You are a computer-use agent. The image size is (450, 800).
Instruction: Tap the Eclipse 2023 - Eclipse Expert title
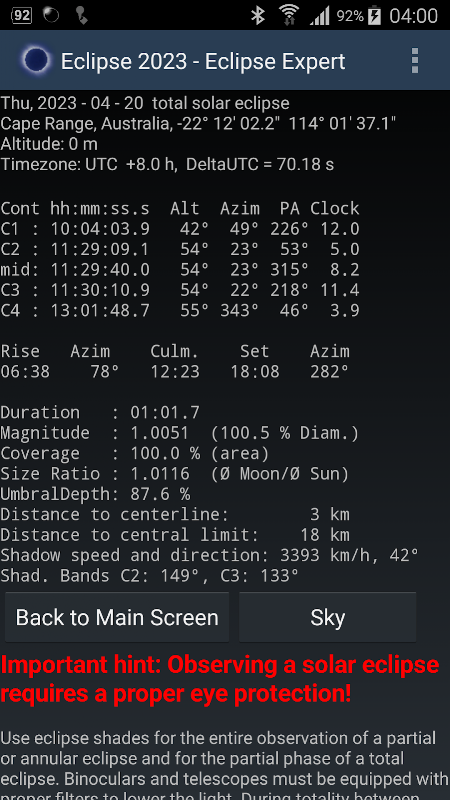[x=203, y=61]
